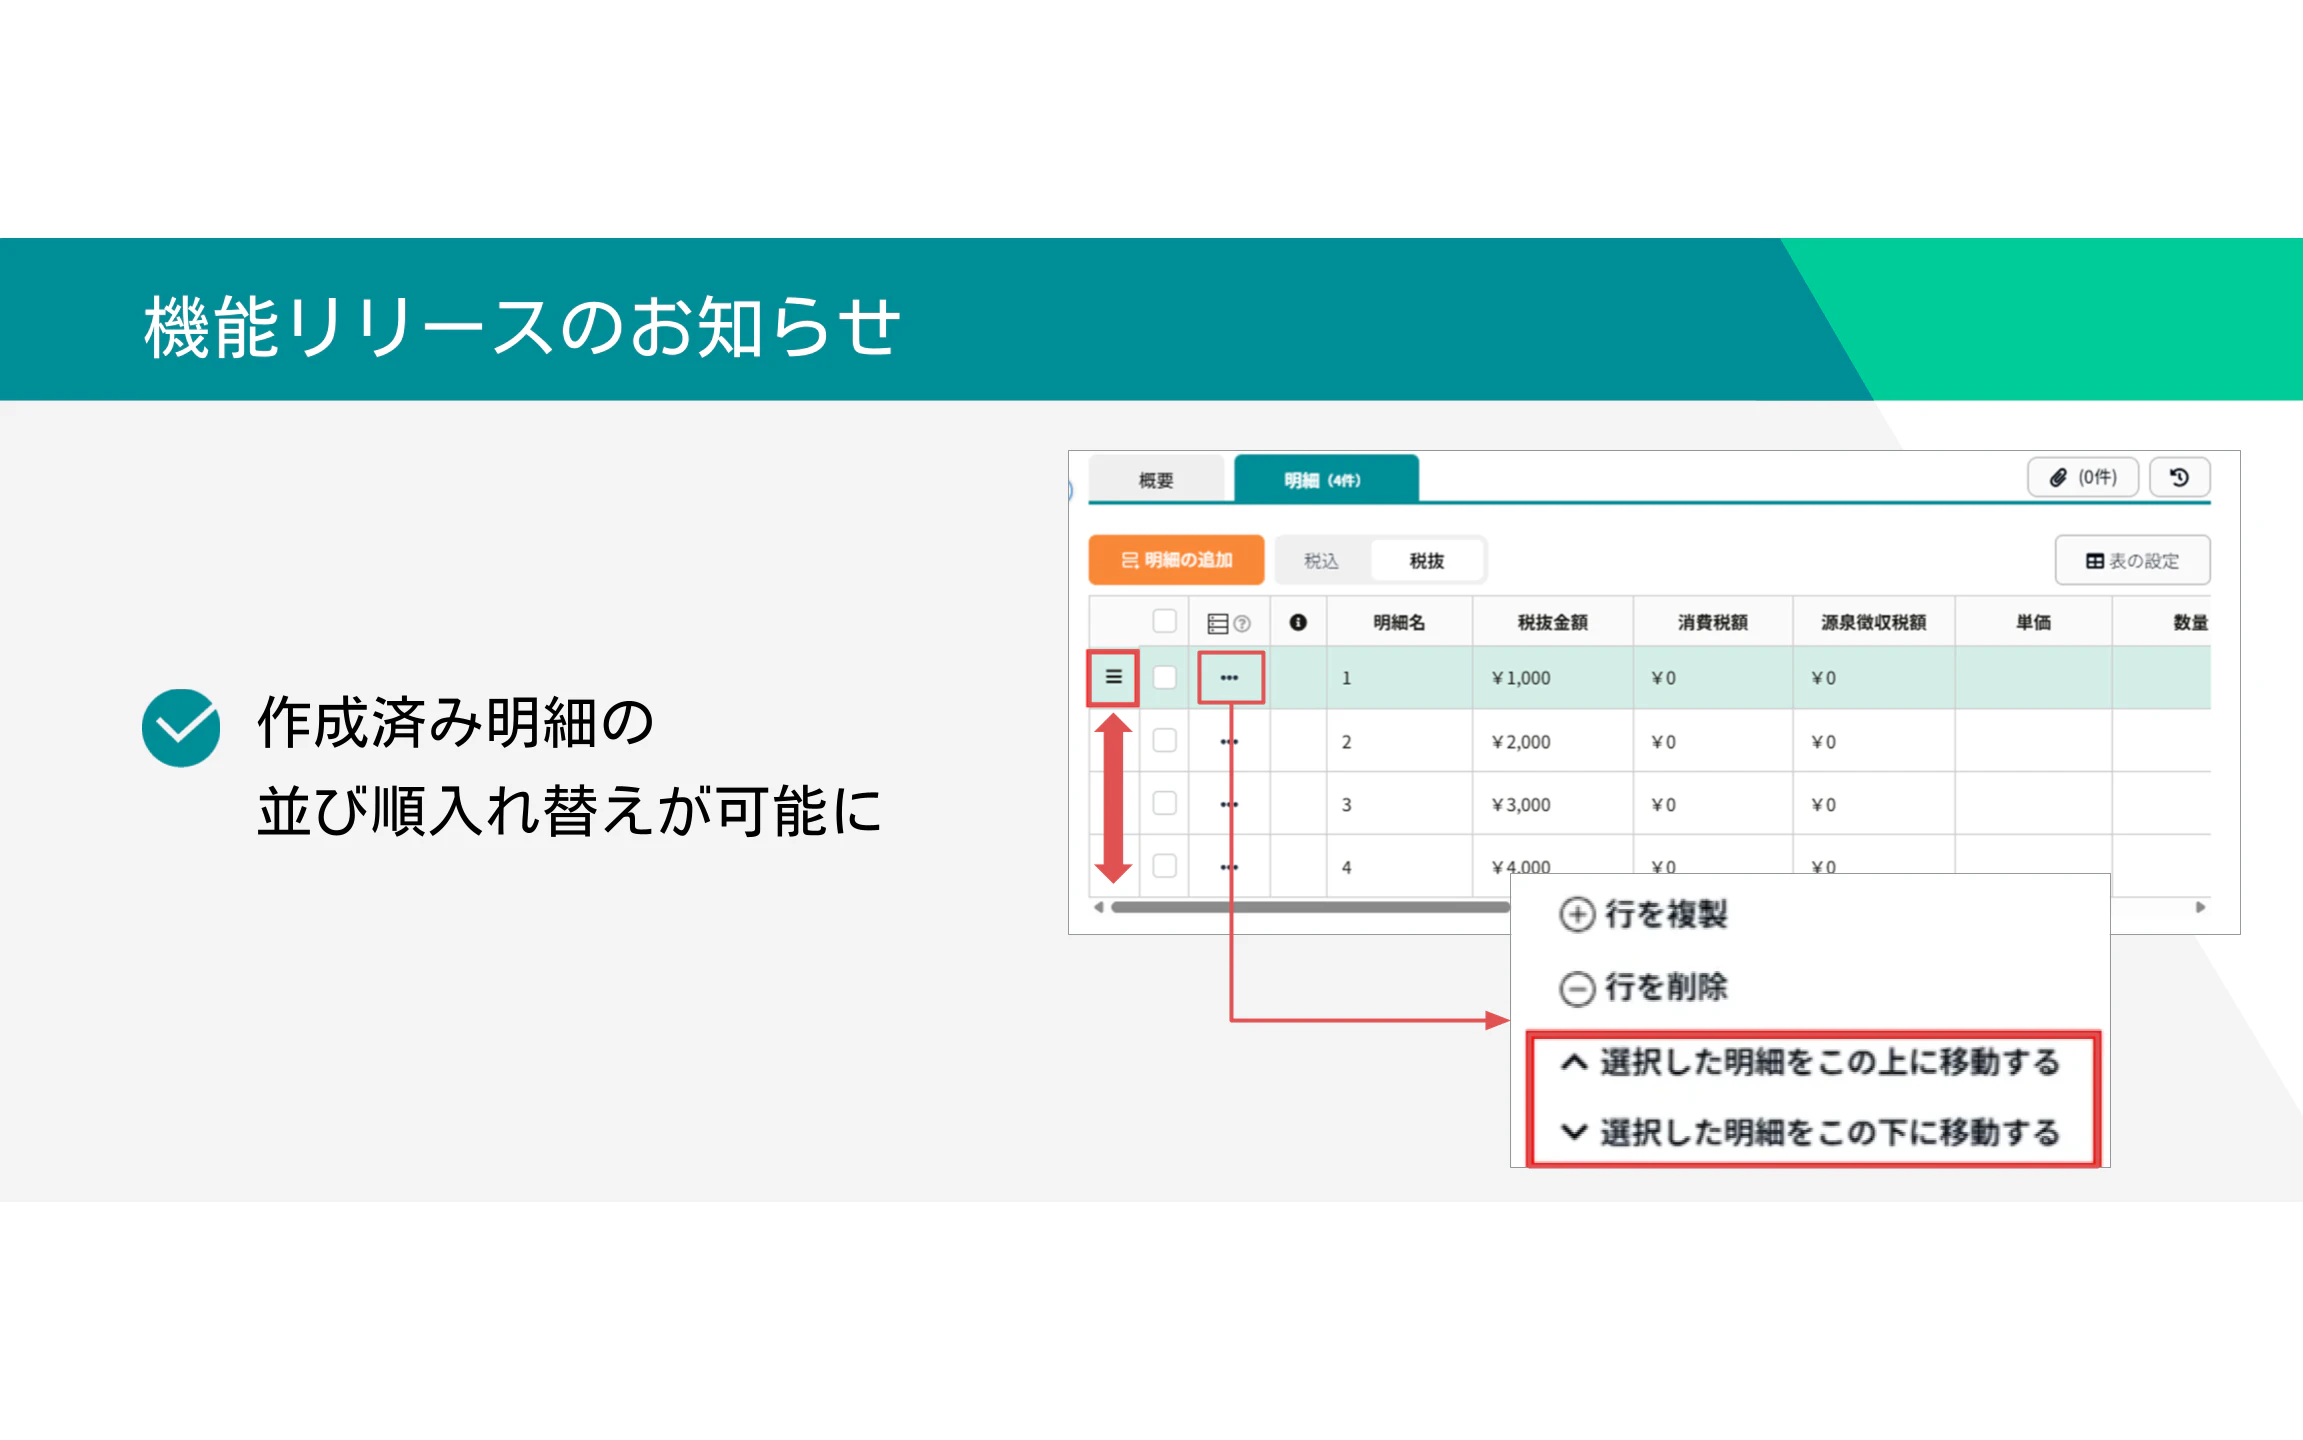The width and height of the screenshot is (2303, 1440).
Task: Check the checkbox on row 3
Action: point(1164,803)
